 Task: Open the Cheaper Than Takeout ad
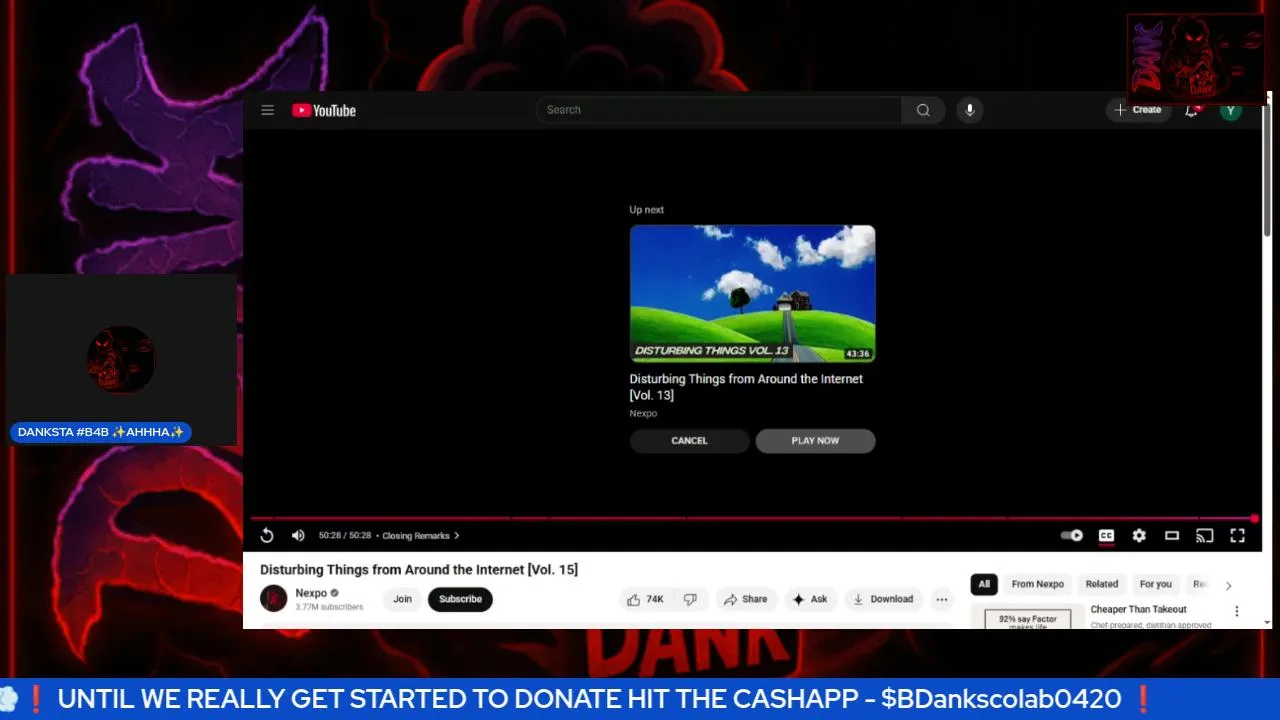pos(1138,609)
